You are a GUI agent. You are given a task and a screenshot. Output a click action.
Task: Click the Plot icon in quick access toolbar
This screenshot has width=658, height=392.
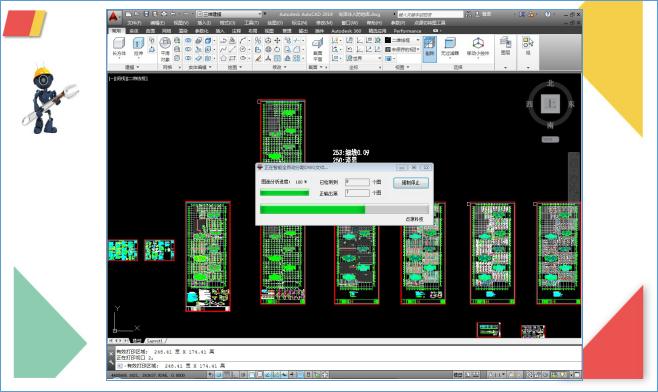tap(164, 14)
